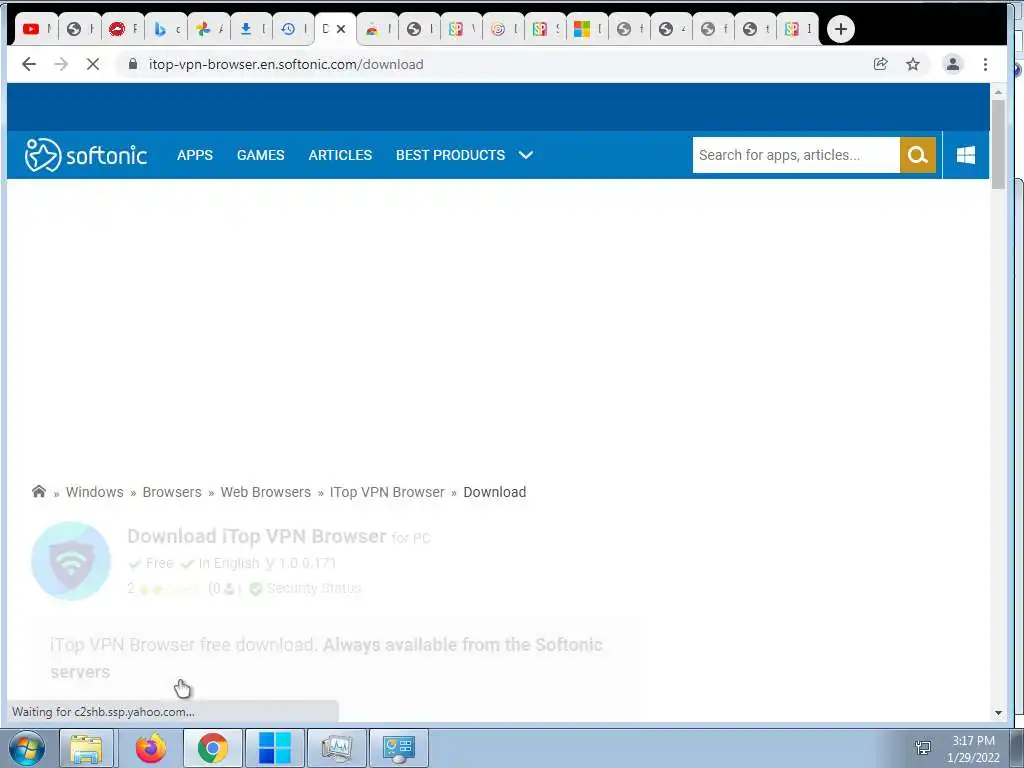Stop loading the page

click(x=93, y=64)
